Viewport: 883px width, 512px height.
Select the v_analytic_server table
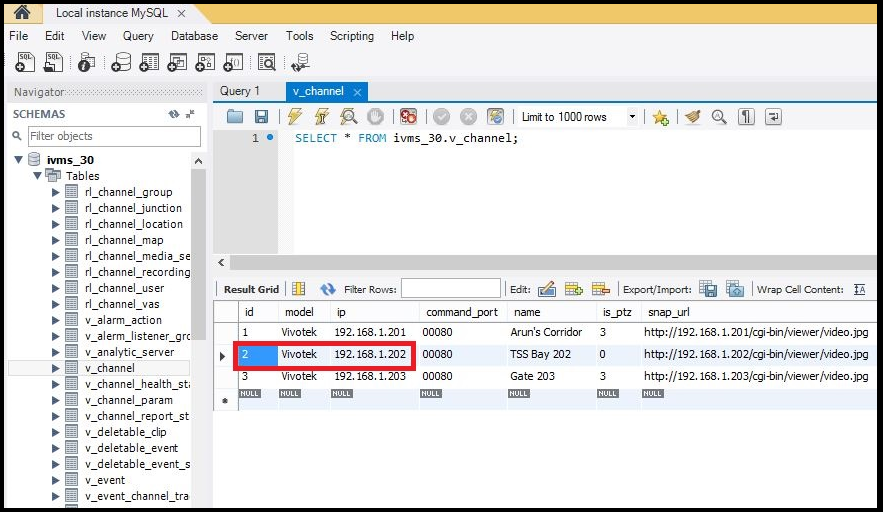tap(130, 352)
